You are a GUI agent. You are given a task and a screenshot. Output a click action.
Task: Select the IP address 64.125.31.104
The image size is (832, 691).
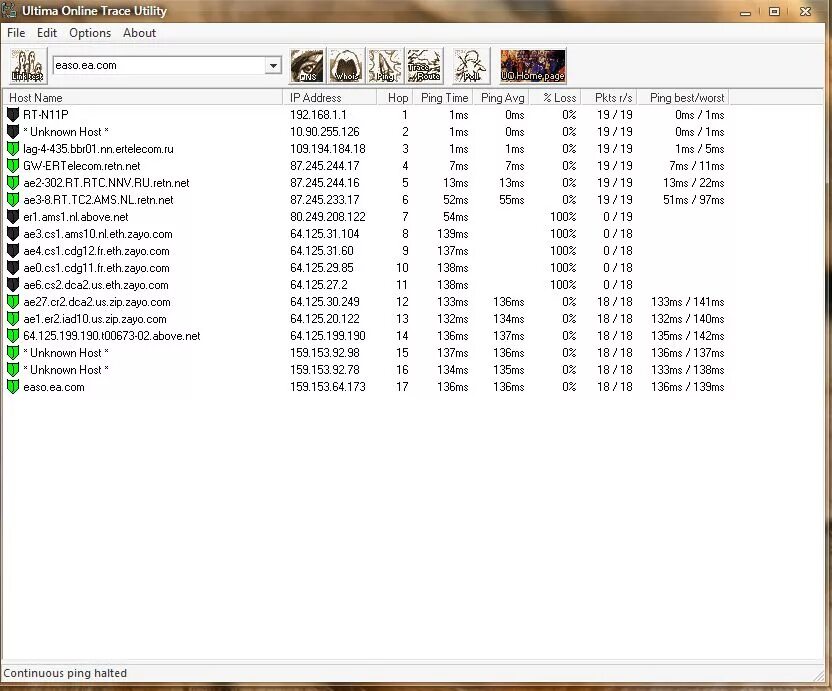[x=325, y=234]
